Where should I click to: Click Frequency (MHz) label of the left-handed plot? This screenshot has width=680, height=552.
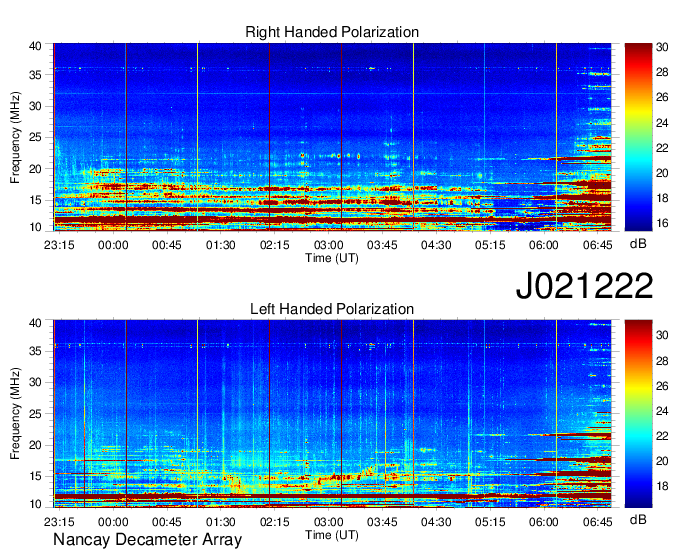(x=15, y=414)
